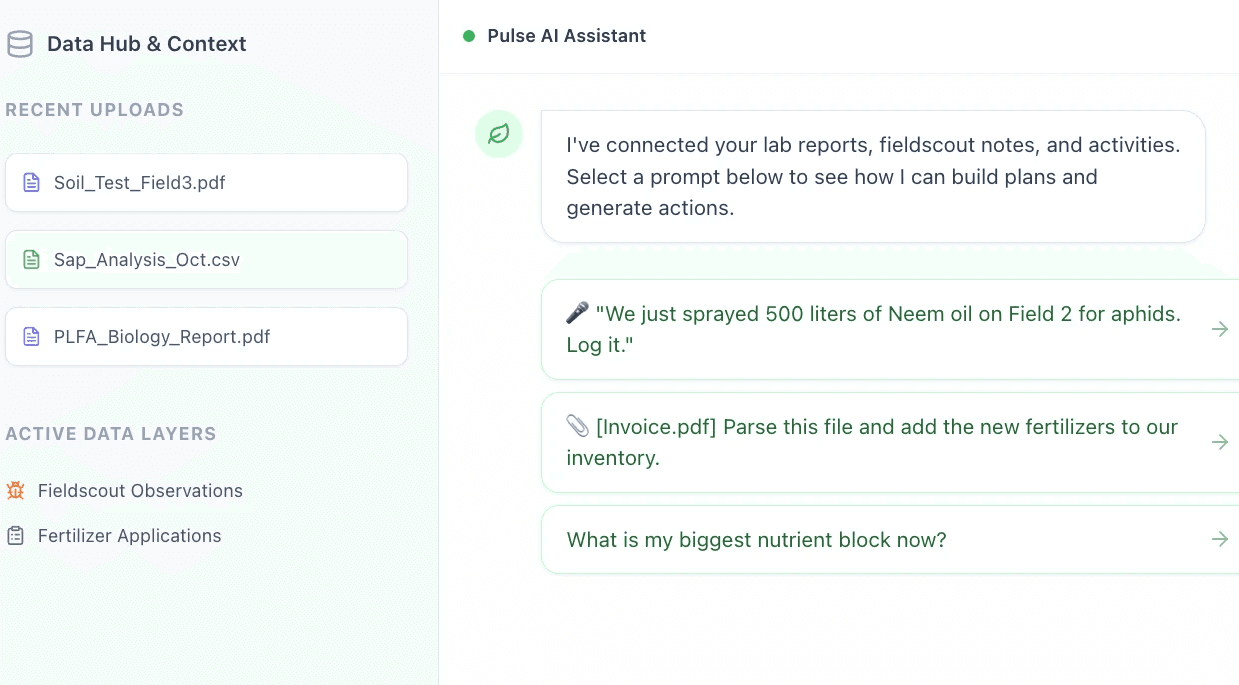Click the Fertilizer Applications clipboard icon
This screenshot has height=685, width=1239.
click(x=15, y=536)
